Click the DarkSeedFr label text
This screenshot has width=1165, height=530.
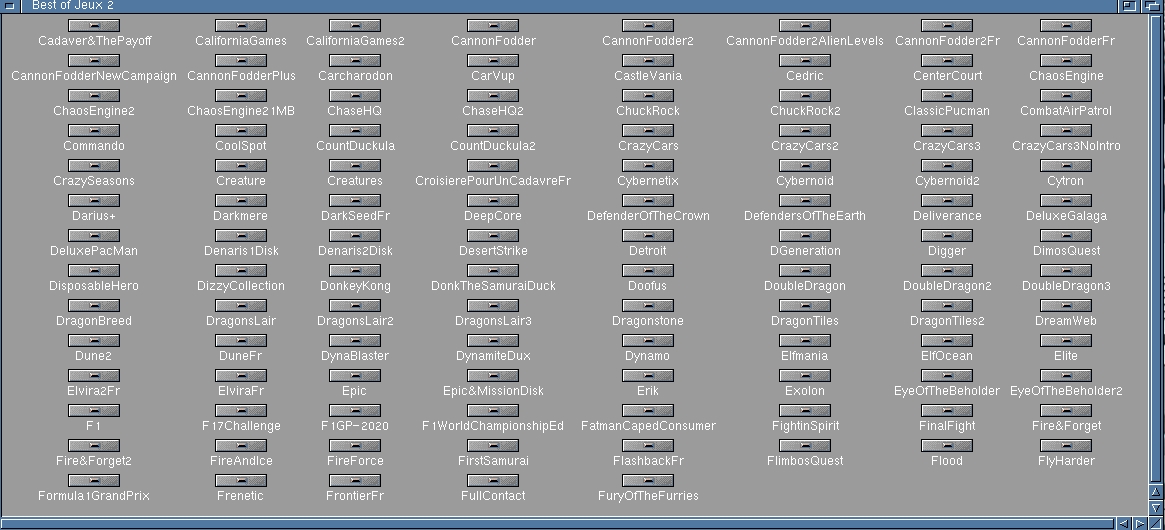[354, 216]
